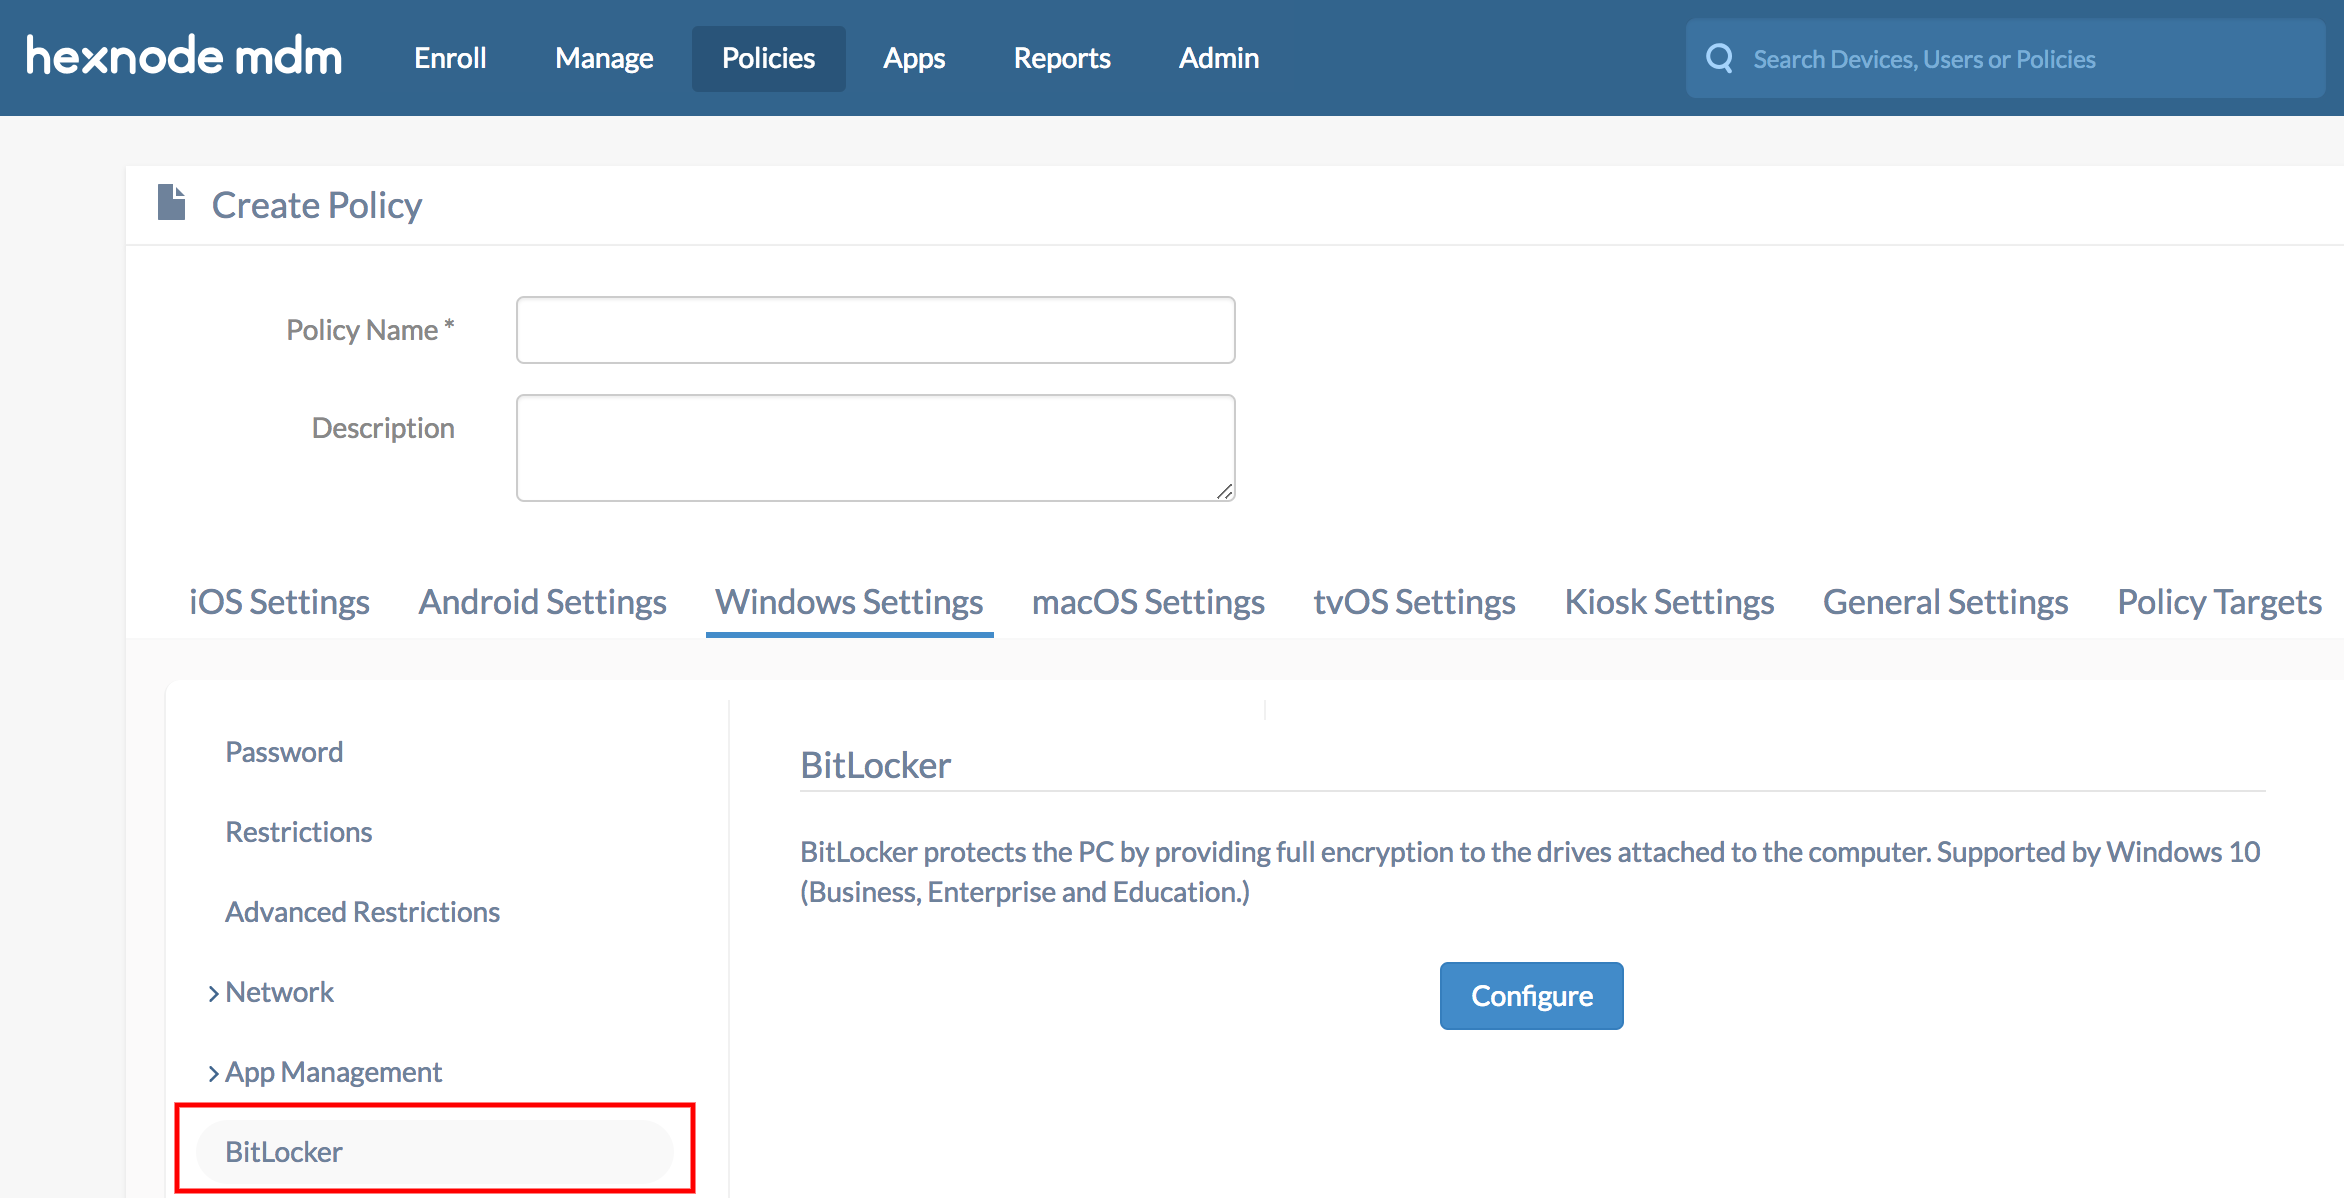Select the Windows Settings tab
The width and height of the screenshot is (2344, 1198).
(x=849, y=602)
